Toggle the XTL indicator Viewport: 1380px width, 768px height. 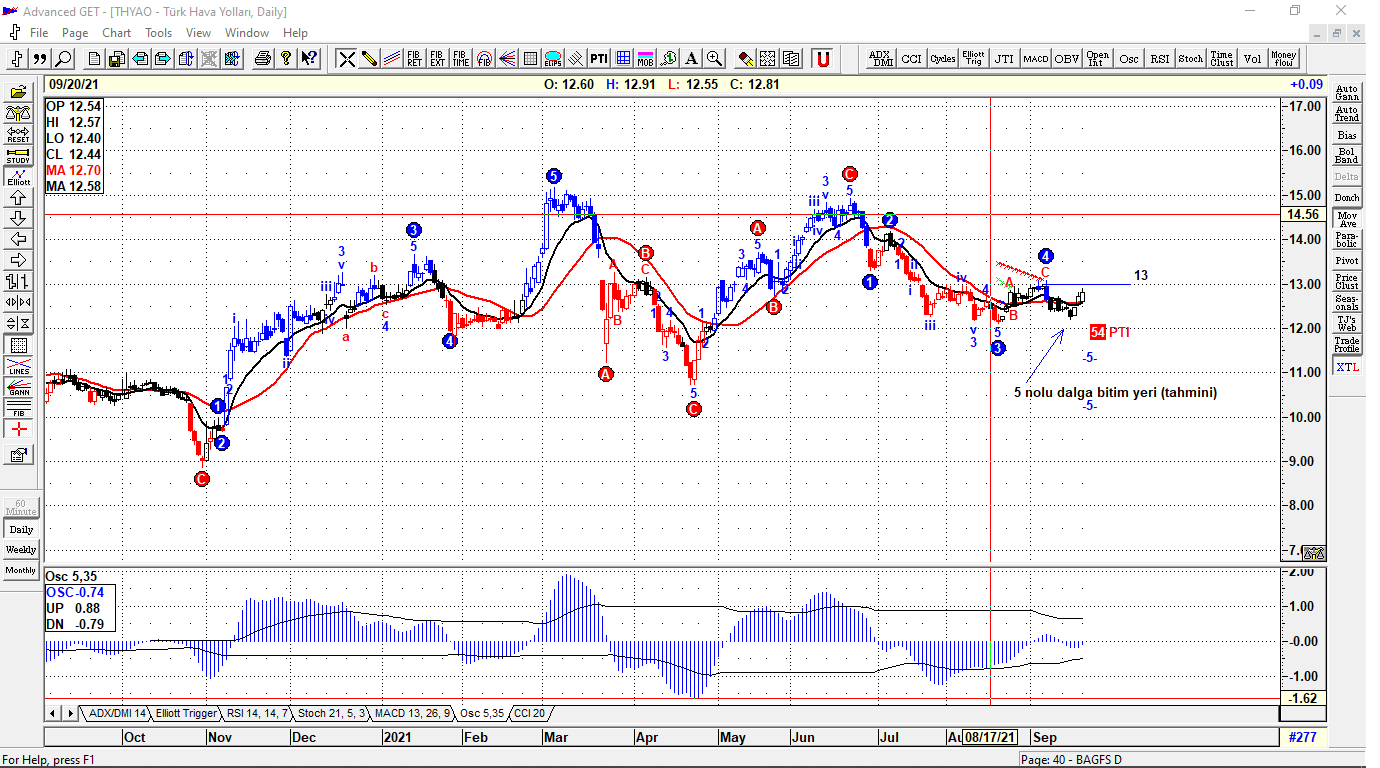[1347, 368]
